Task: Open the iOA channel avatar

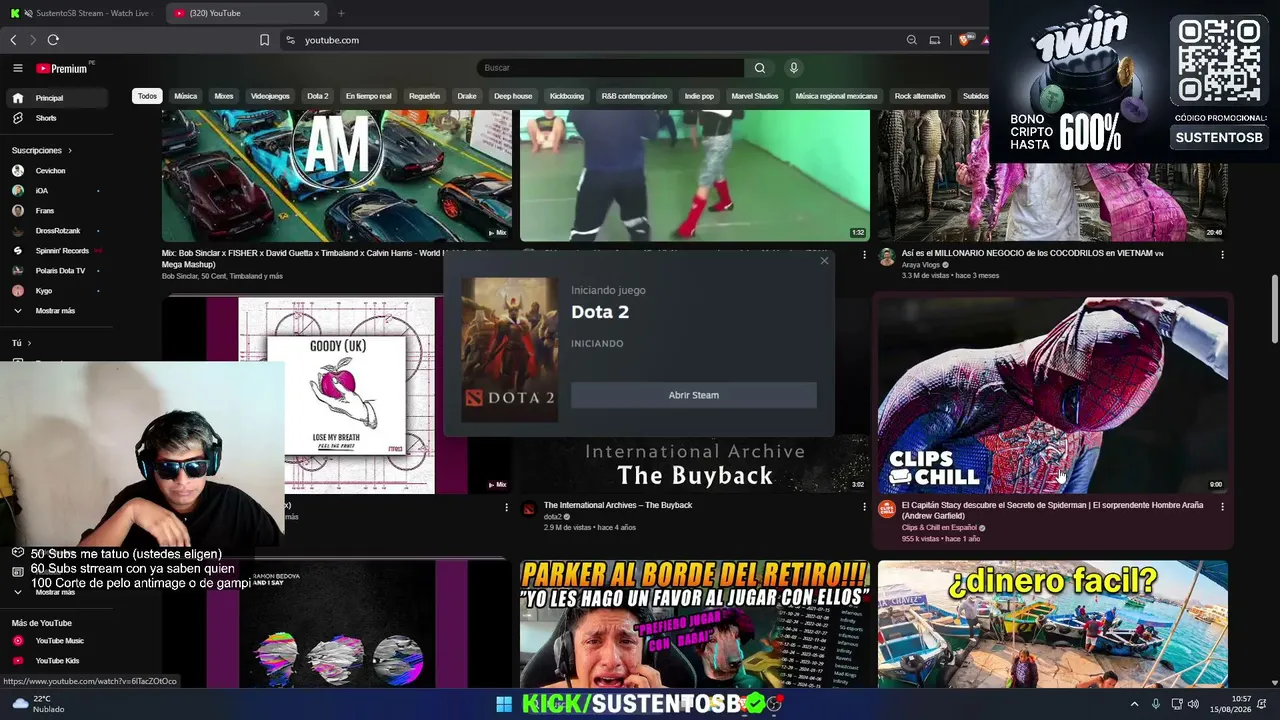Action: coord(18,191)
